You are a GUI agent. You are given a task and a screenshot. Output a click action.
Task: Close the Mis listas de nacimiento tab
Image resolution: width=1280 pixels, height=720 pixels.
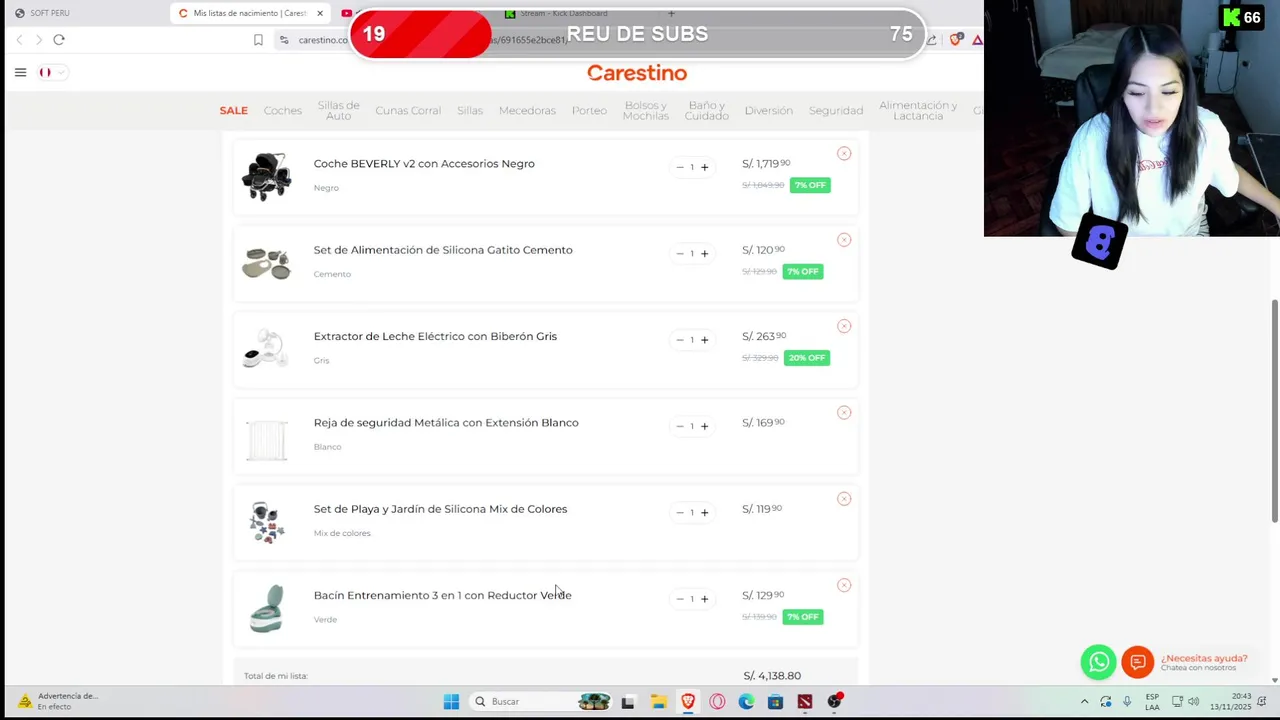coord(320,13)
